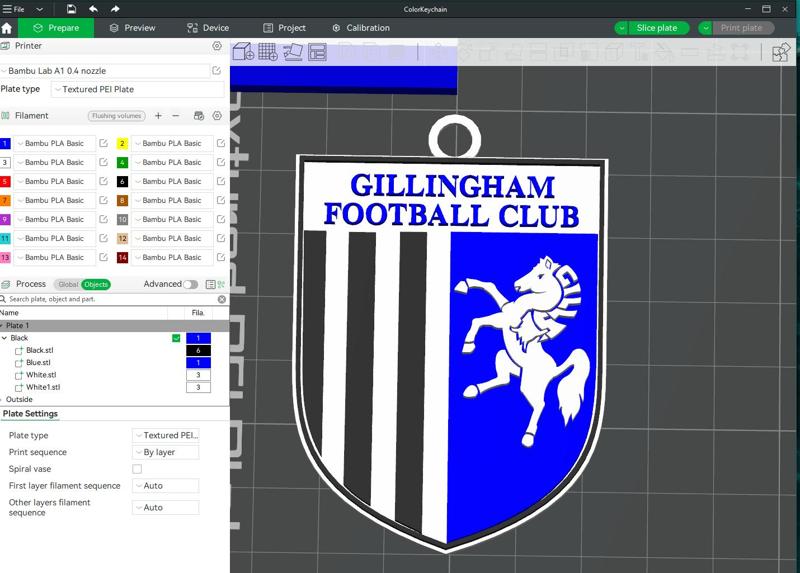Click the Undo arrow
This screenshot has height=573, width=800.
pos(93,9)
